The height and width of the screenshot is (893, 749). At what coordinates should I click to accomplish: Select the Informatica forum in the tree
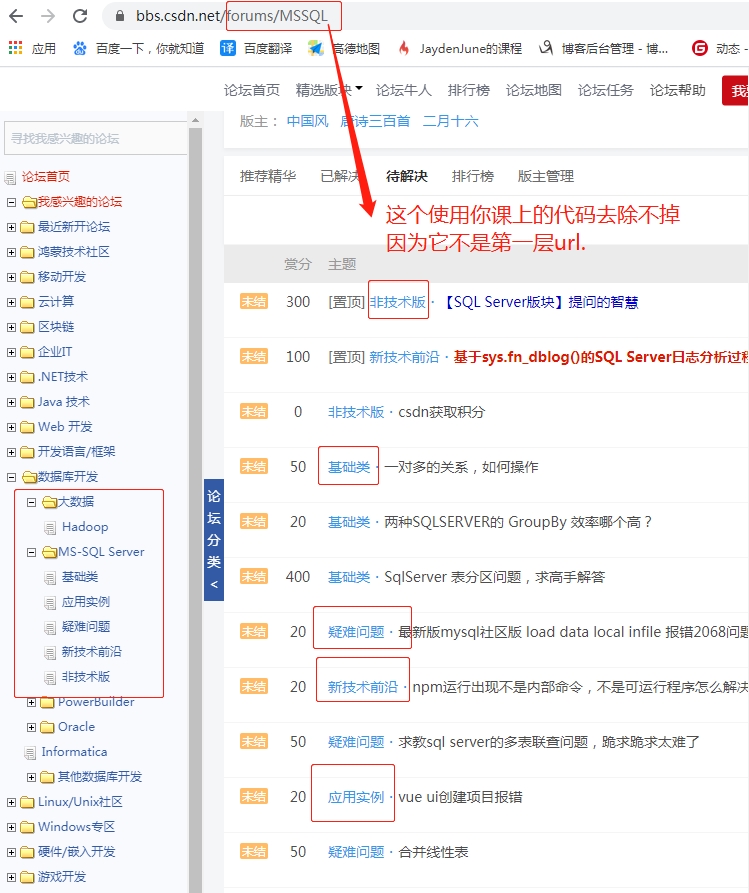(74, 752)
